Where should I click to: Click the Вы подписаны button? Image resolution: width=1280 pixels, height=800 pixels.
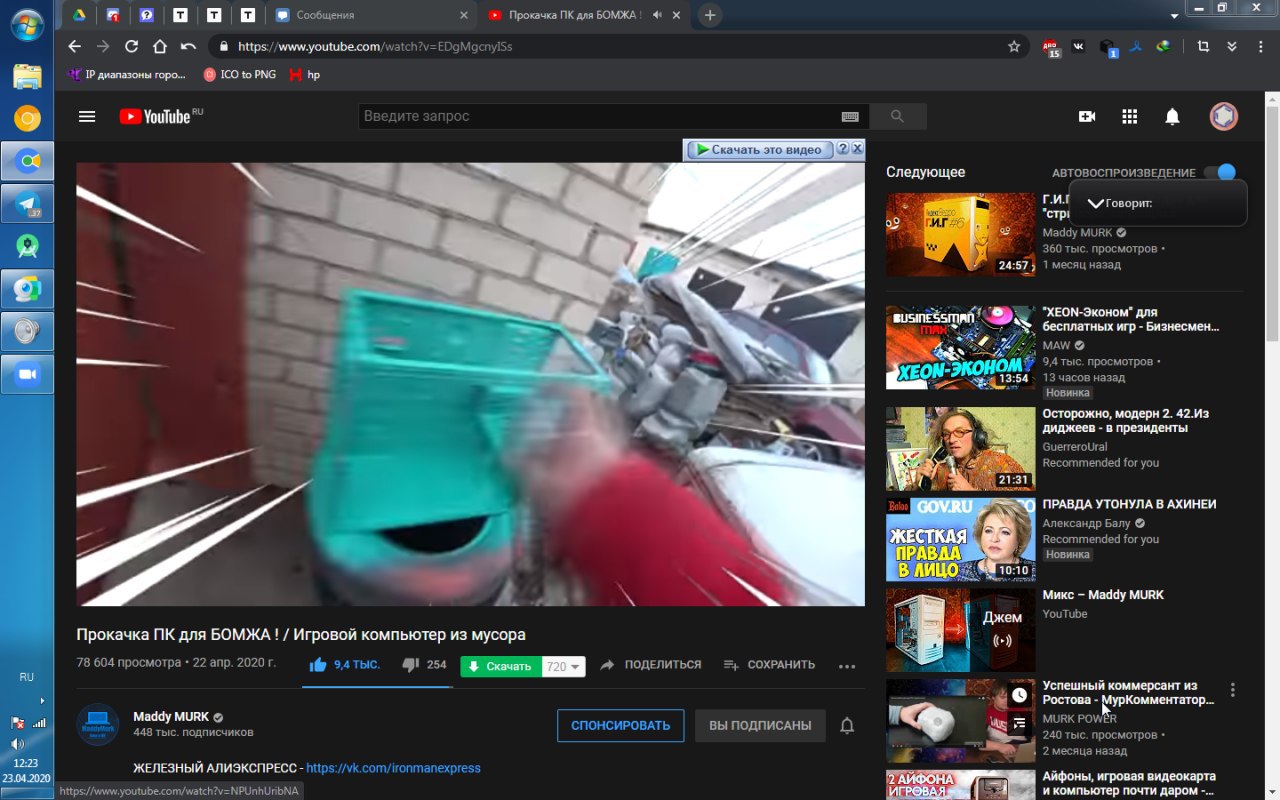760,726
